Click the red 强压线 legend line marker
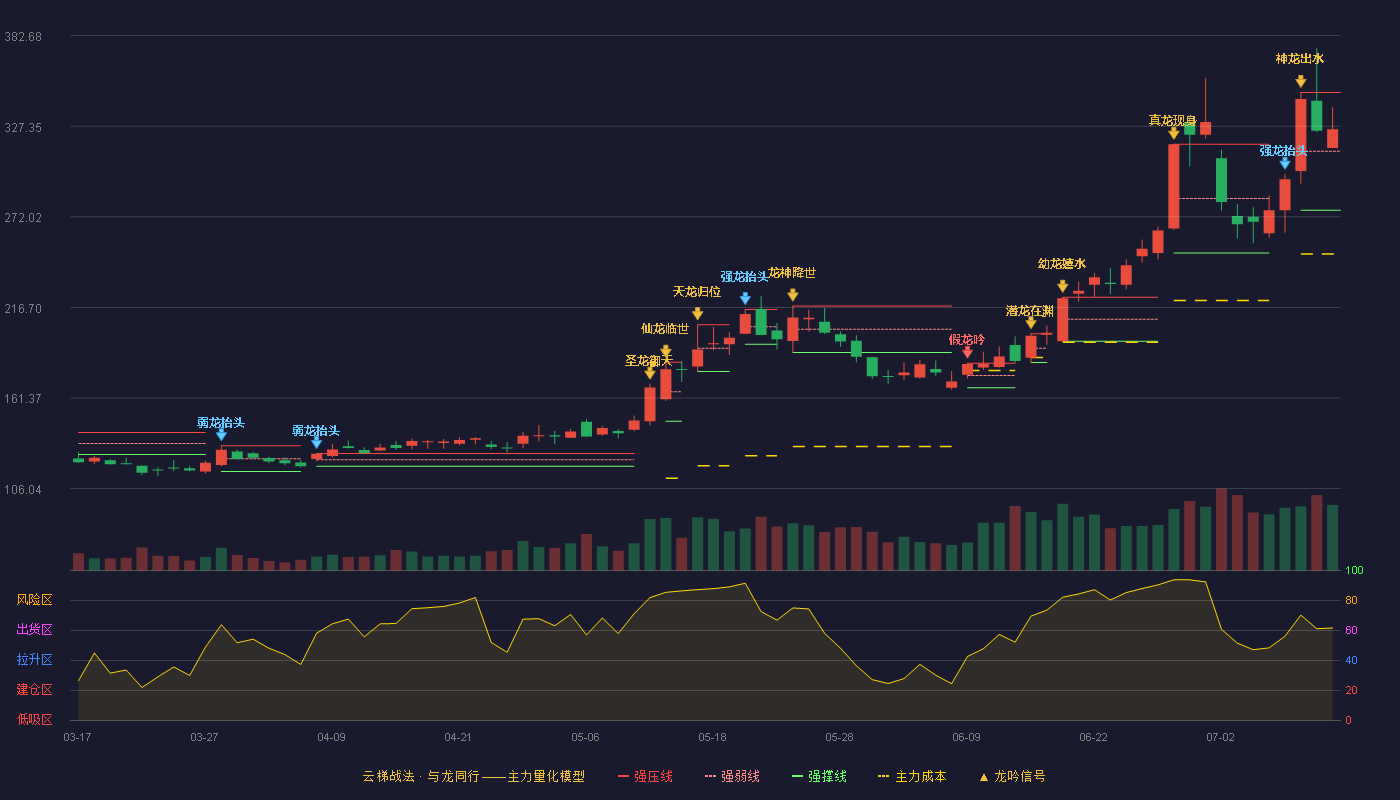1400x800 pixels. [624, 776]
